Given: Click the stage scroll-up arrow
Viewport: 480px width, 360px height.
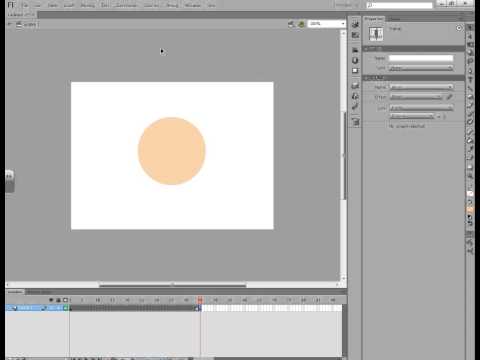Looking at the screenshot, I should (x=343, y=33).
